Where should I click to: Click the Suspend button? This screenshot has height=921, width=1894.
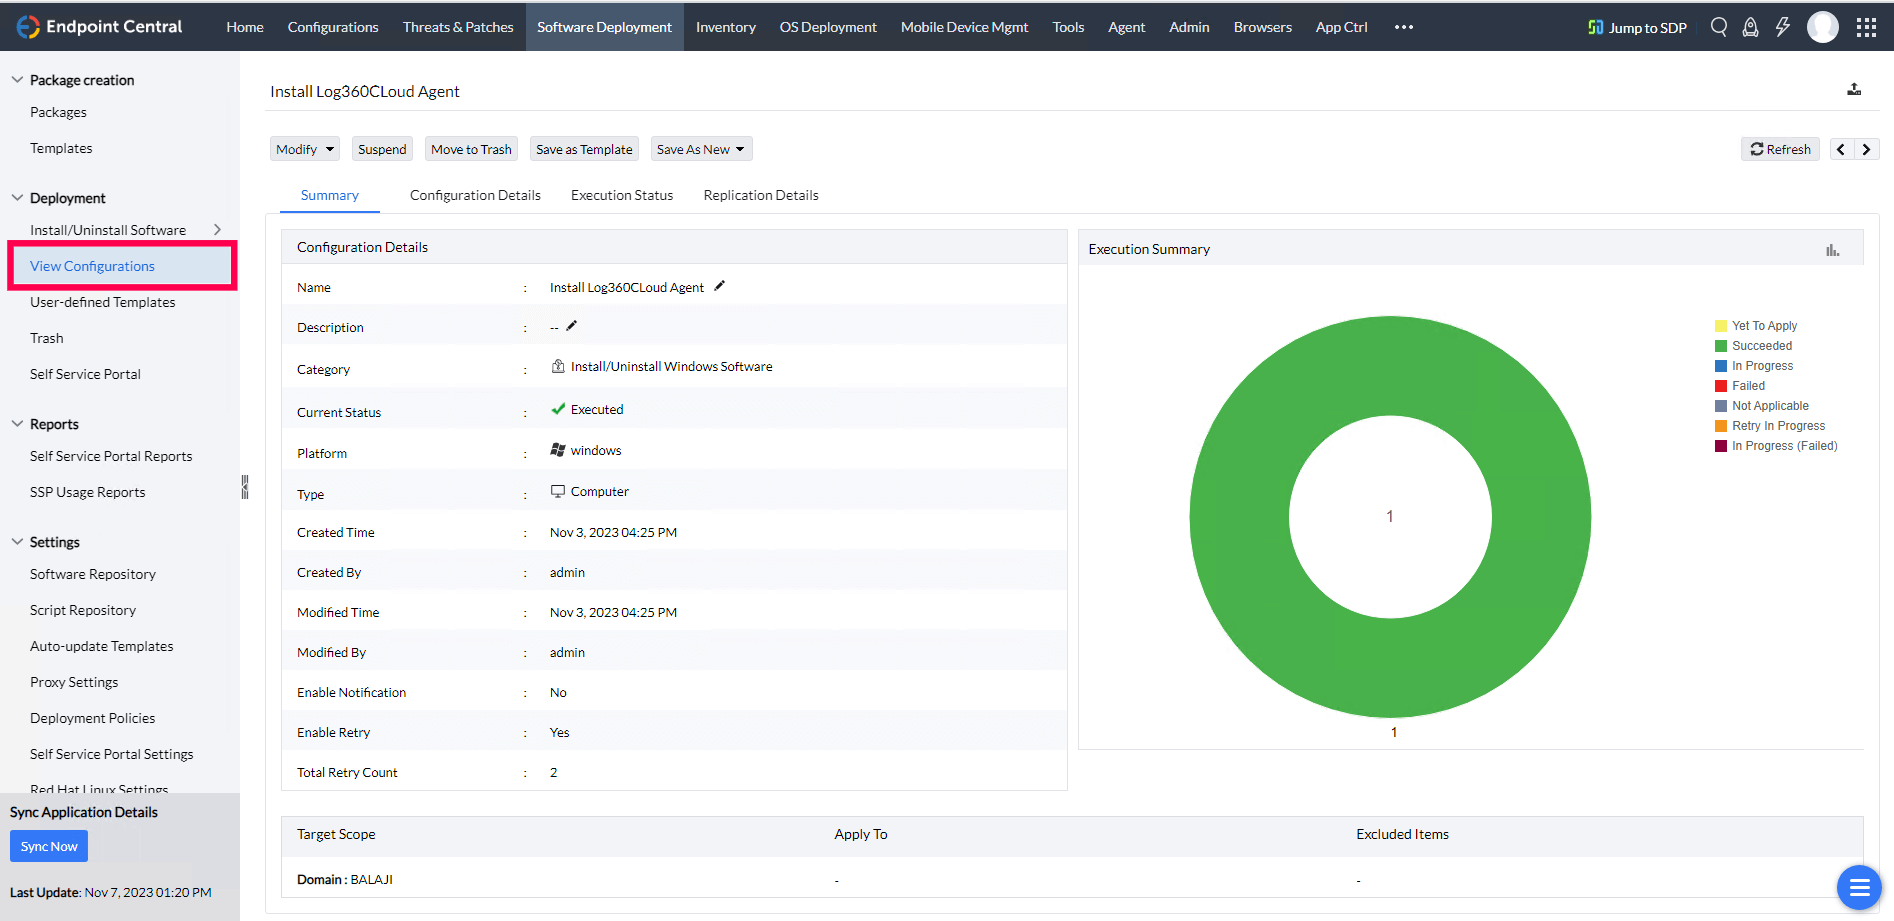coord(382,149)
